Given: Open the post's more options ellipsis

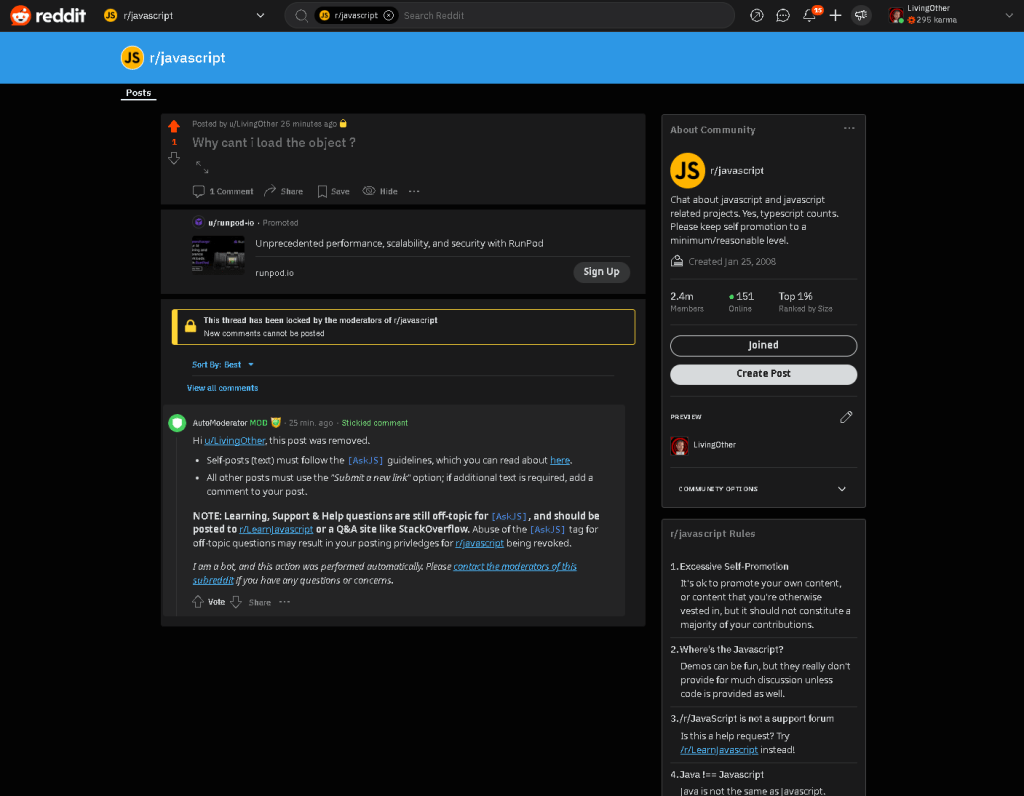Looking at the screenshot, I should click(x=414, y=191).
